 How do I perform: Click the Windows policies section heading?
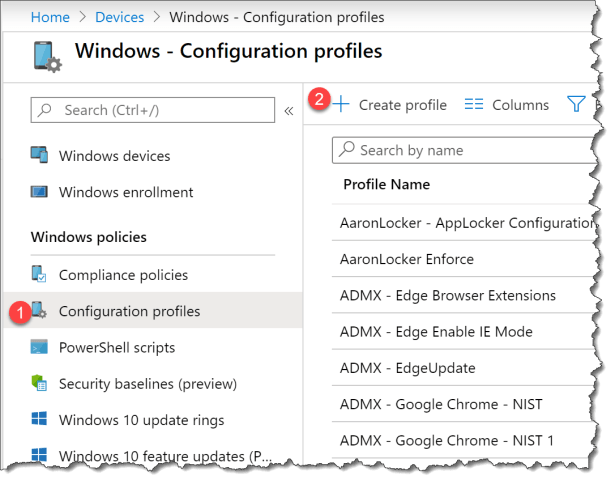pyautogui.click(x=89, y=237)
